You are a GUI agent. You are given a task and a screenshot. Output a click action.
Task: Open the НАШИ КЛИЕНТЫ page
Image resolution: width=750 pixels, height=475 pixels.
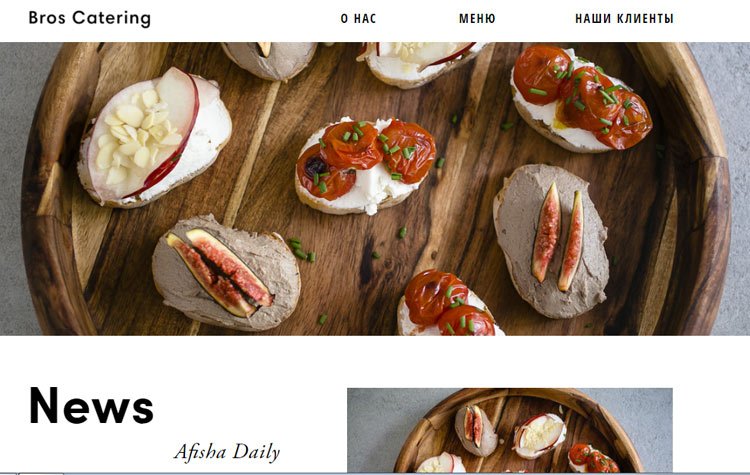[624, 19]
